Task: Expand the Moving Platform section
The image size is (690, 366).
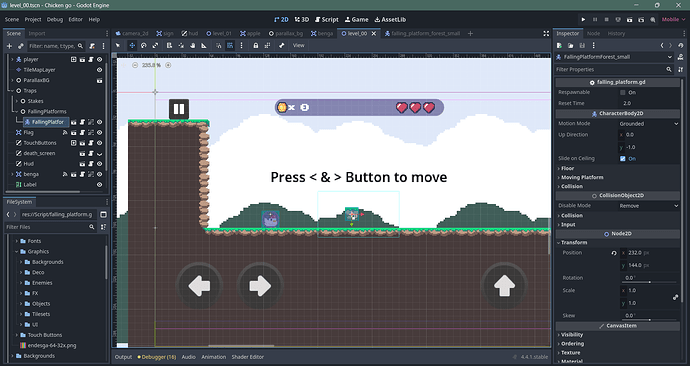Action: coord(582,177)
